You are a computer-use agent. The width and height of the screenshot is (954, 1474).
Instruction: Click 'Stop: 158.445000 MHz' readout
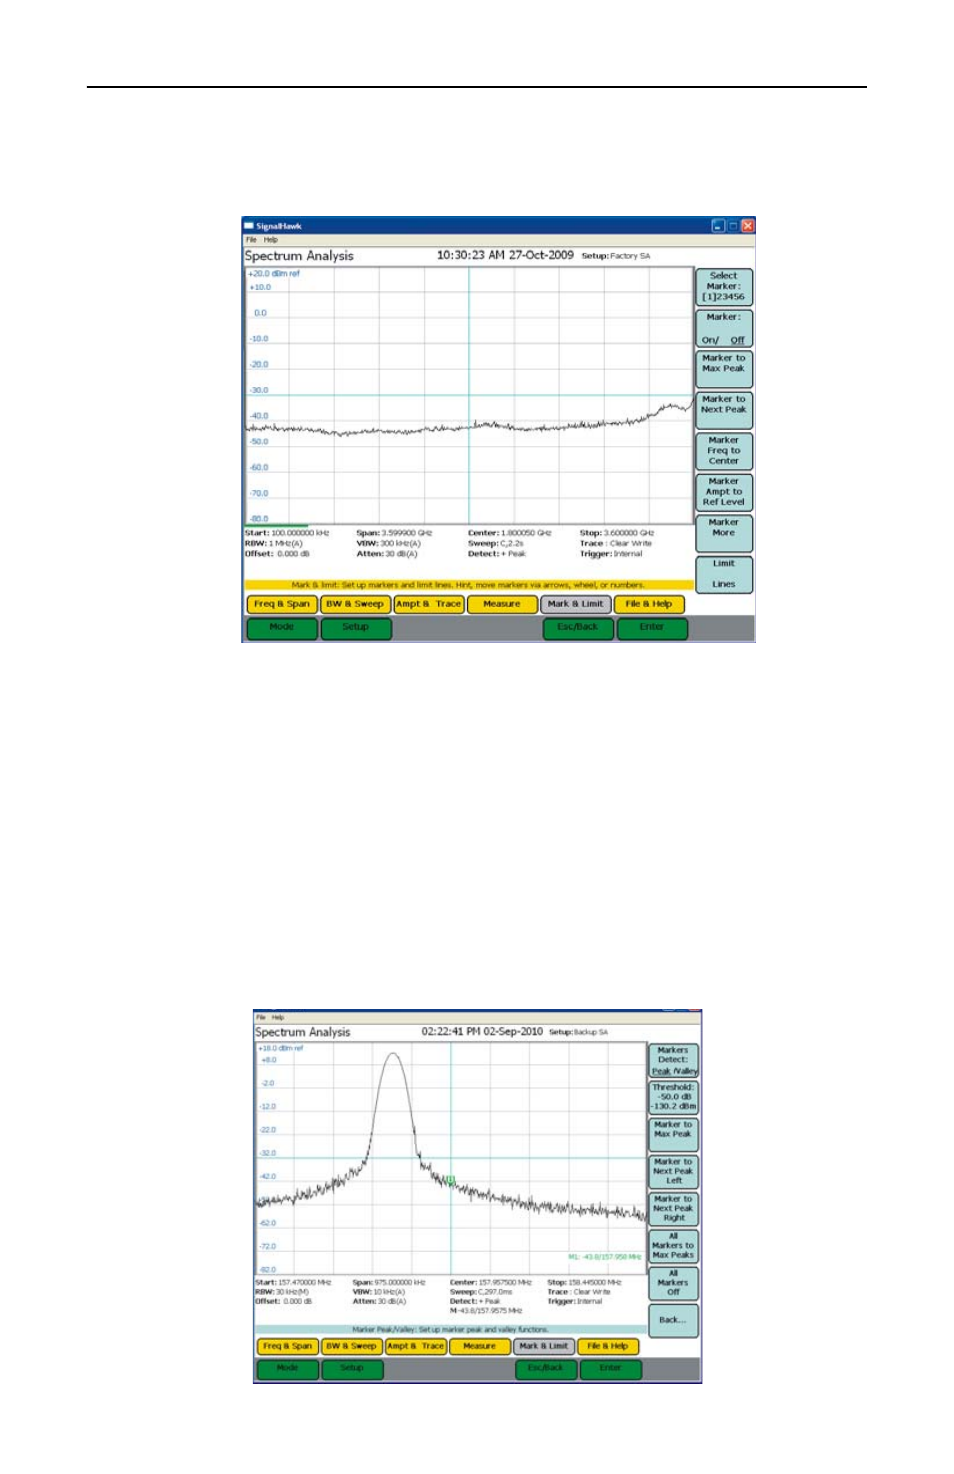point(584,1282)
